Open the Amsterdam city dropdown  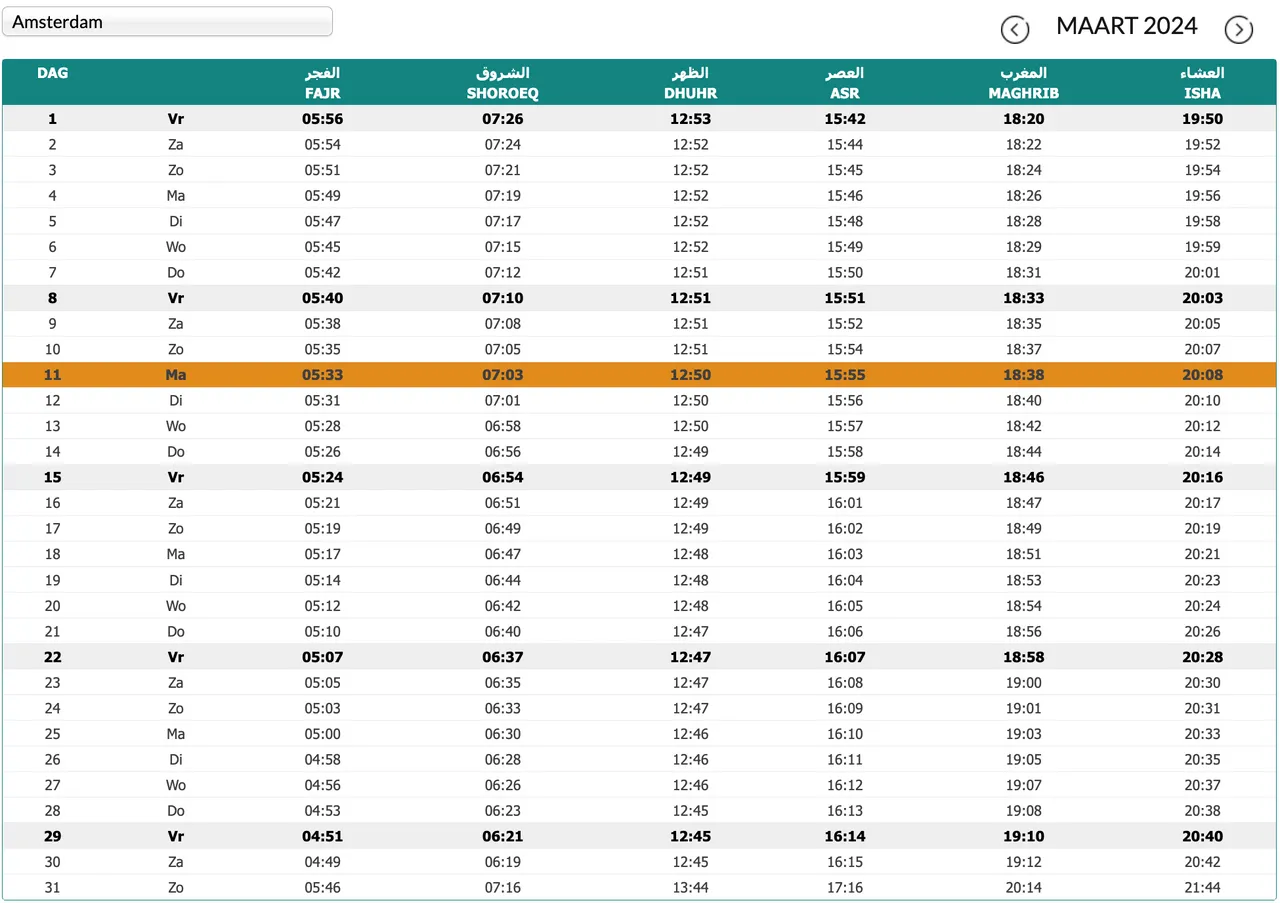pyautogui.click(x=167, y=22)
